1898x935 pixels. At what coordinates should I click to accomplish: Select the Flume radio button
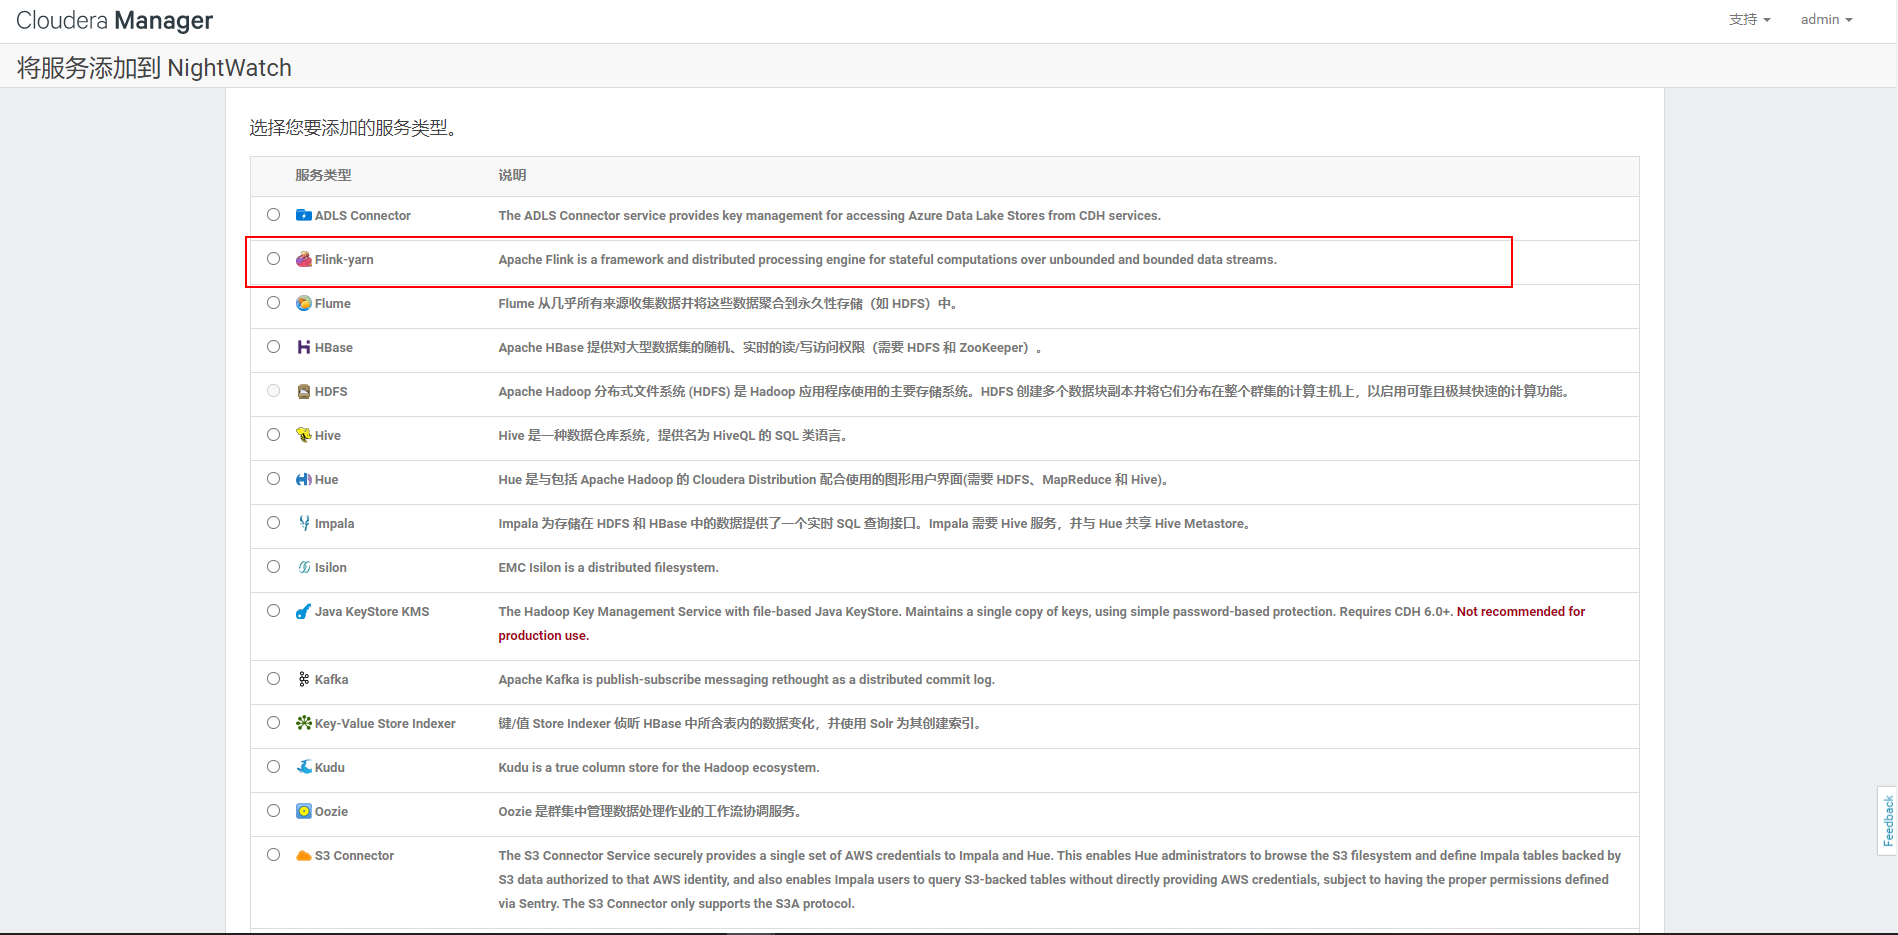(x=273, y=303)
